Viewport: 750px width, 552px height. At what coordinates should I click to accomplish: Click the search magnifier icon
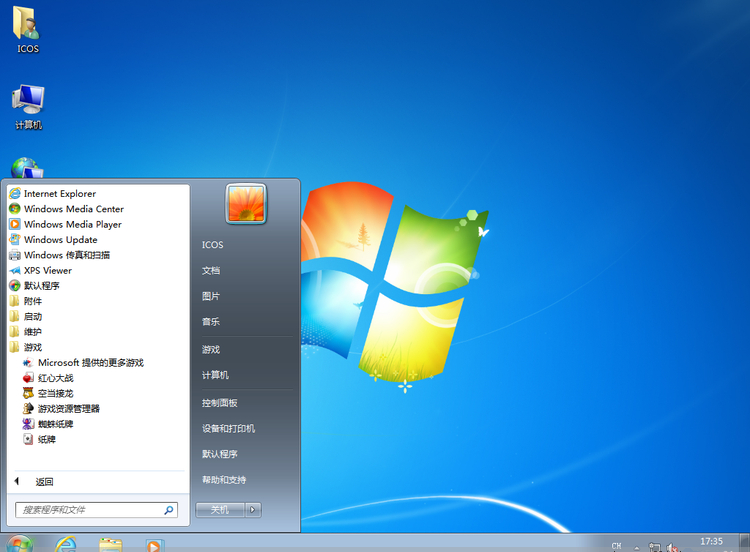point(169,510)
